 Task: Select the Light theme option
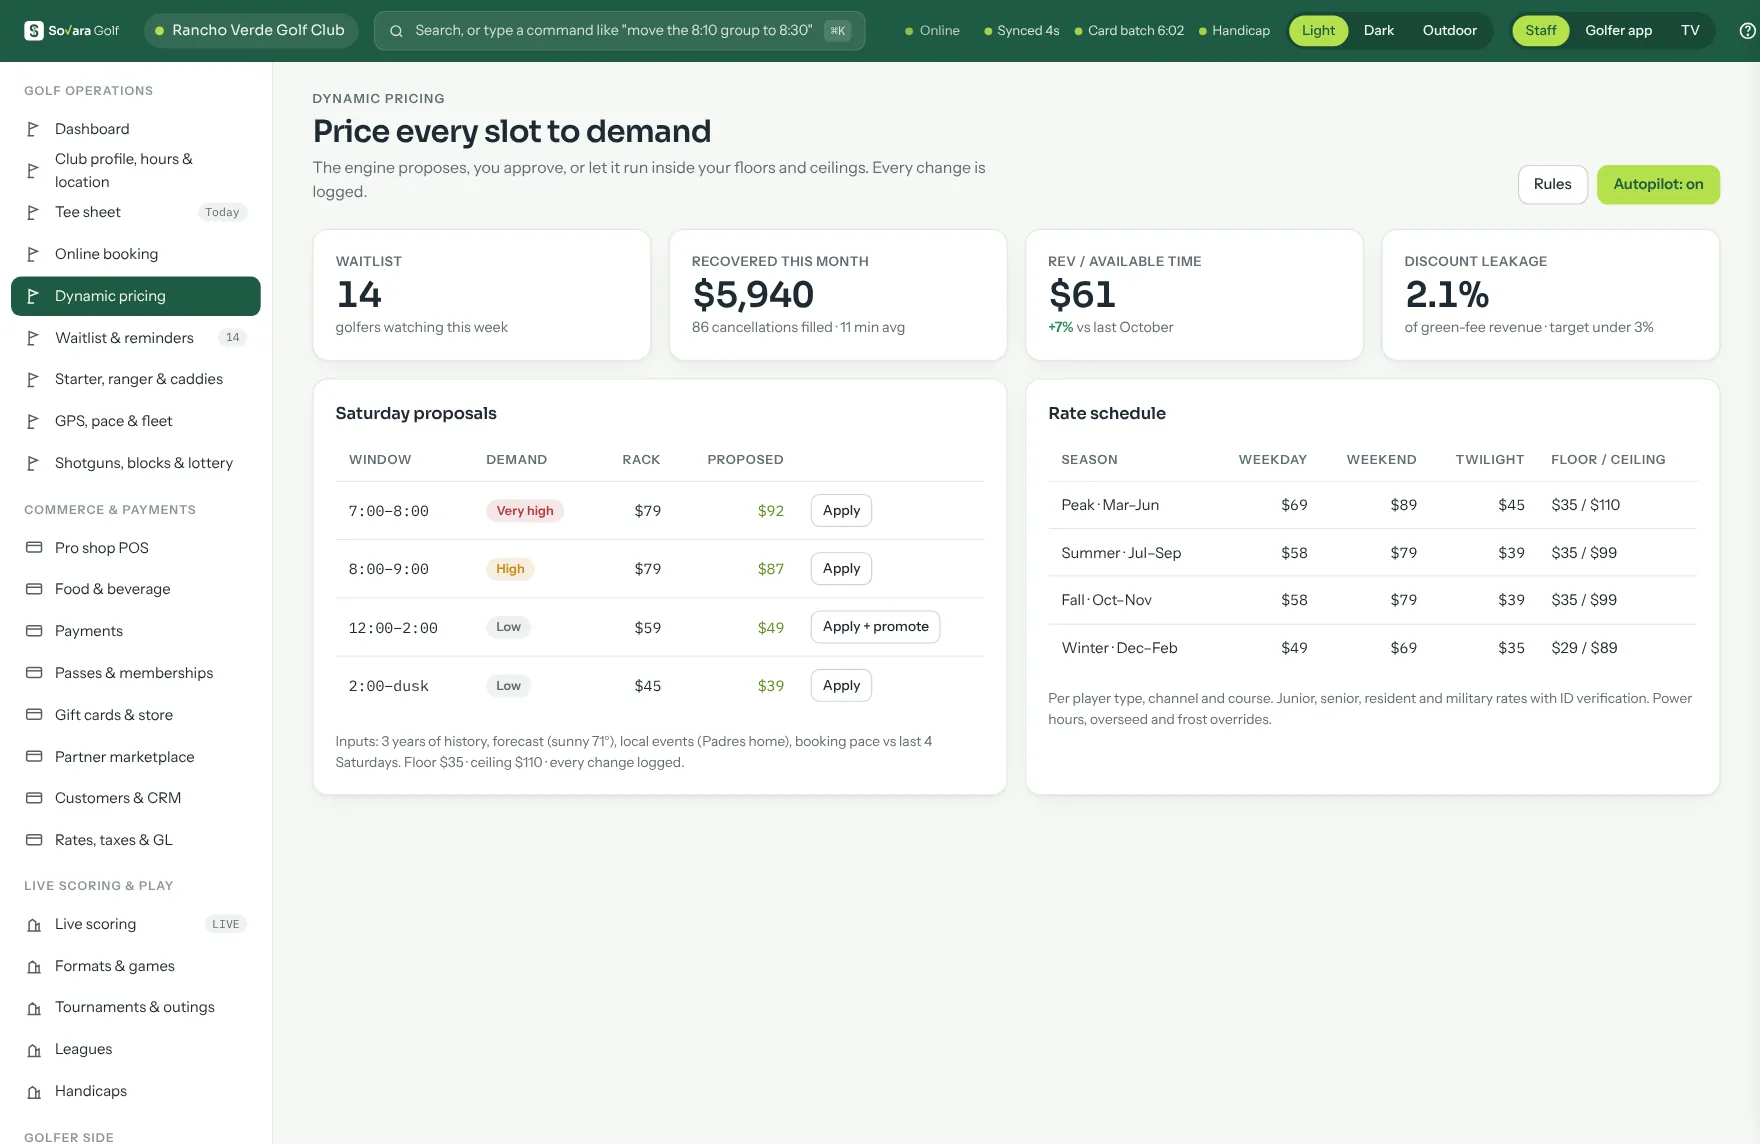[1318, 31]
